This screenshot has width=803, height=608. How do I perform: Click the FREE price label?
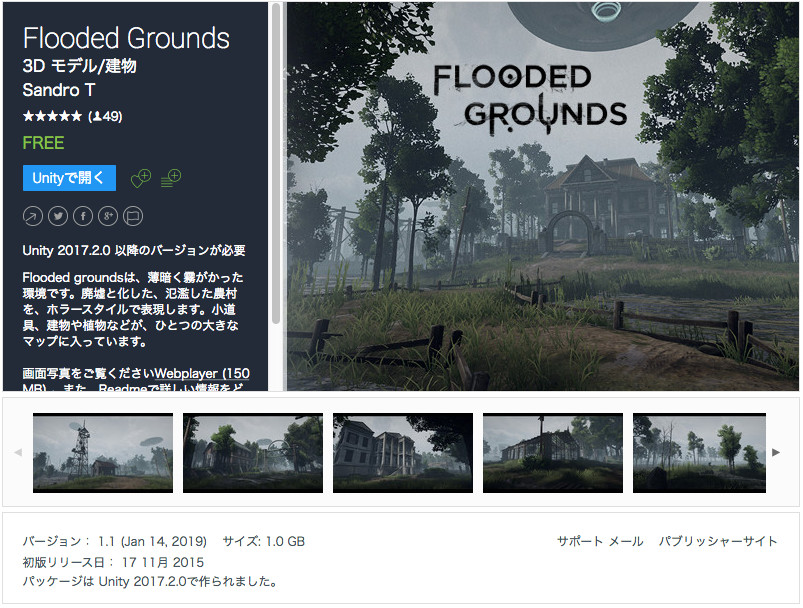coord(44,143)
